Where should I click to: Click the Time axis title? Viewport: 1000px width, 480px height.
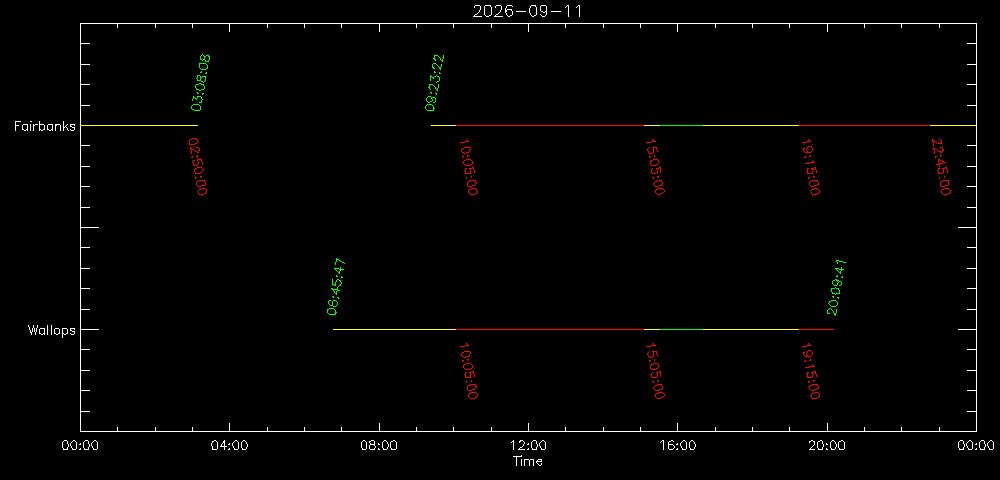click(x=528, y=462)
